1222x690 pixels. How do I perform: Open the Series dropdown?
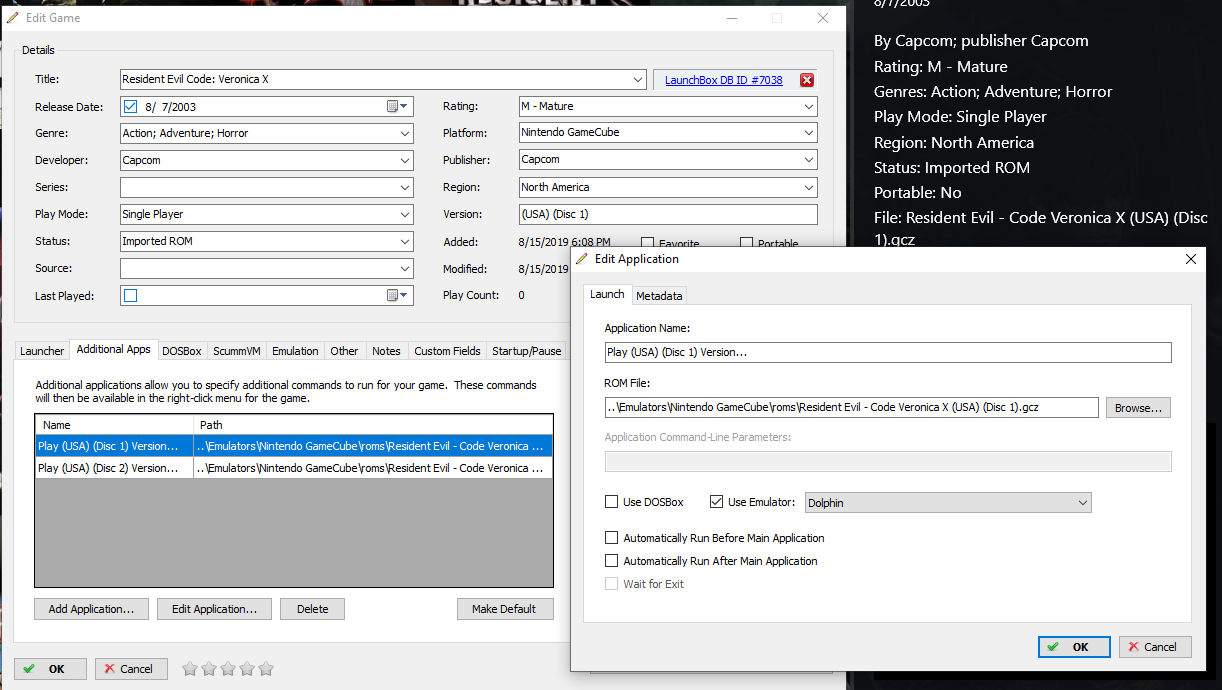tap(404, 187)
